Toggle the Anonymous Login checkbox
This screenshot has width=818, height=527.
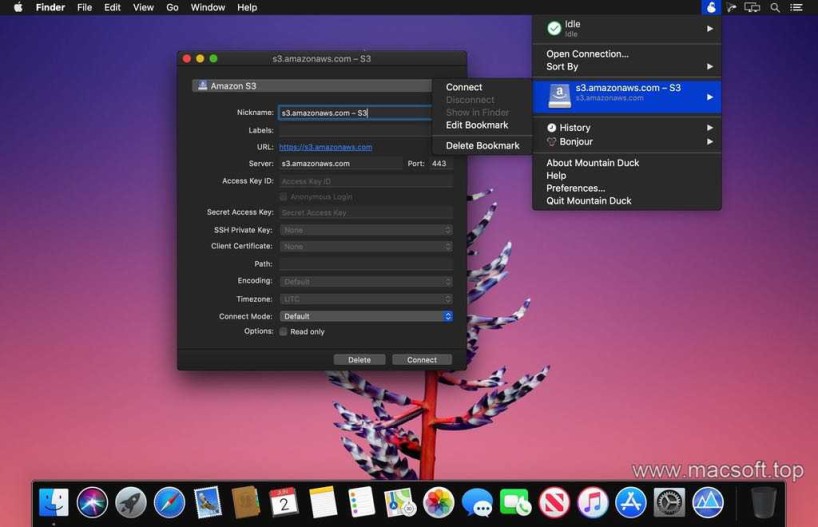284,197
